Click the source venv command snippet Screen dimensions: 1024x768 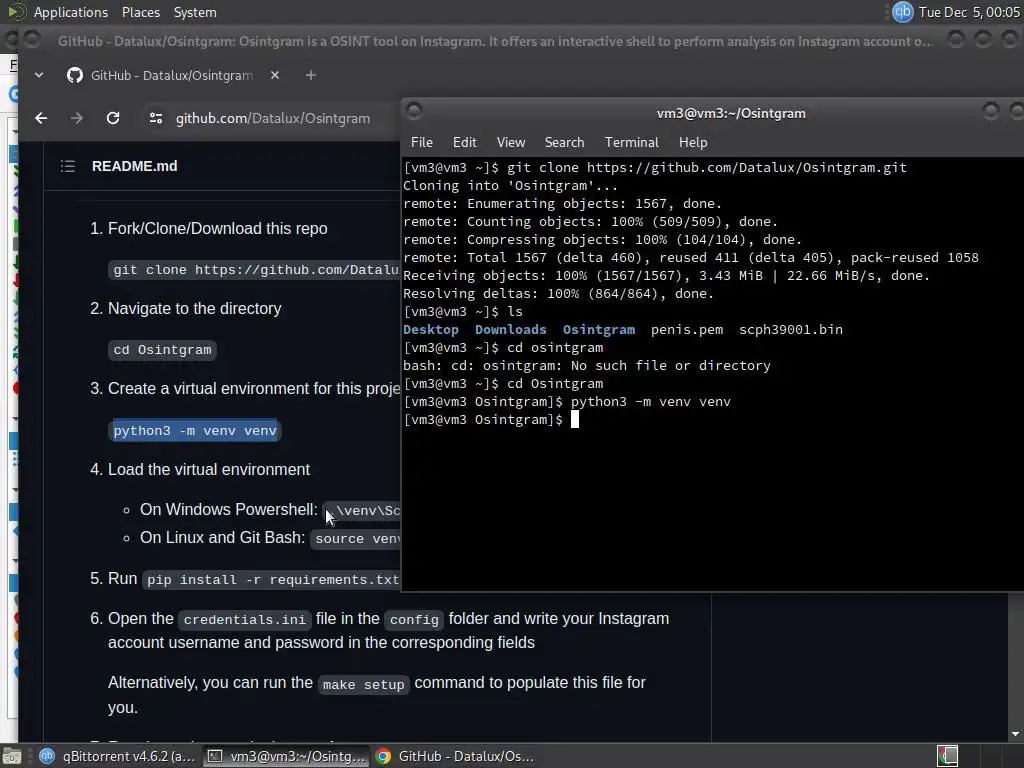[356, 539]
